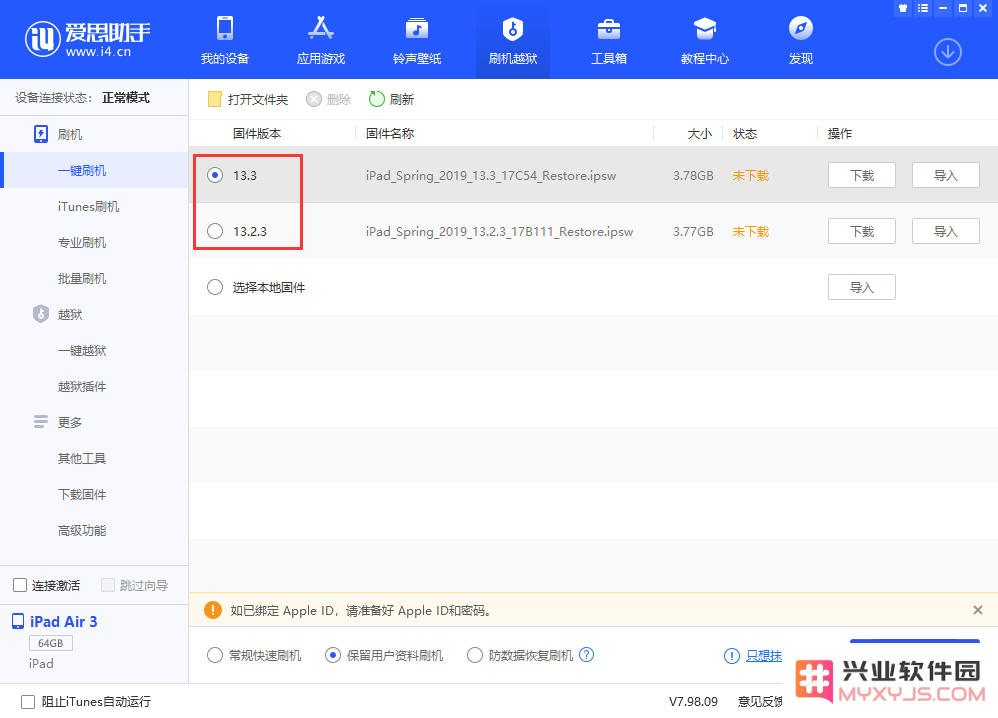Open 铃声壁纸 ringtones and wallpapers section

click(x=417, y=40)
